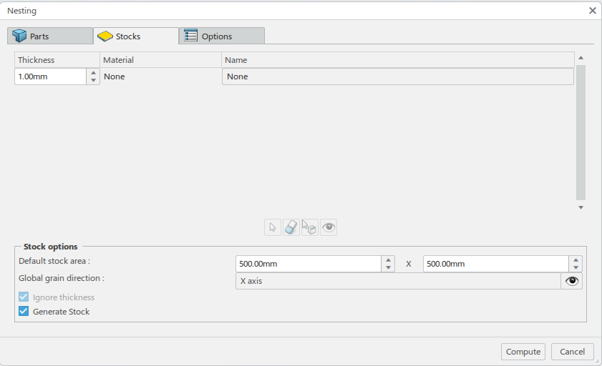602x366 pixels.
Task: Decrease second stock area value with the down arrow
Action: click(576, 268)
